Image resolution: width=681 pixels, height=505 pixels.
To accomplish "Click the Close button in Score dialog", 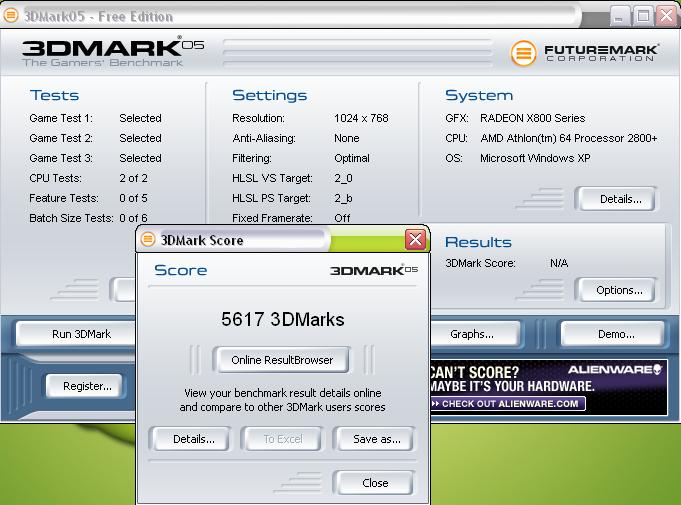I will click(x=375, y=483).
